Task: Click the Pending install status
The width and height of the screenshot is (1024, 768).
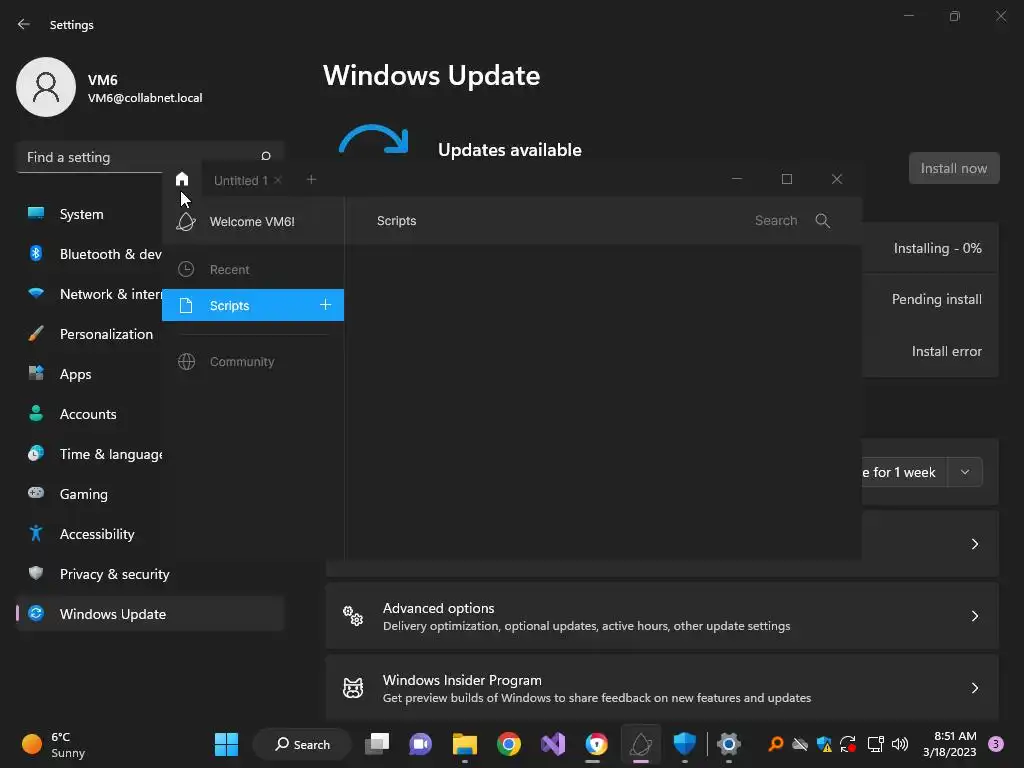Action: 936,299
